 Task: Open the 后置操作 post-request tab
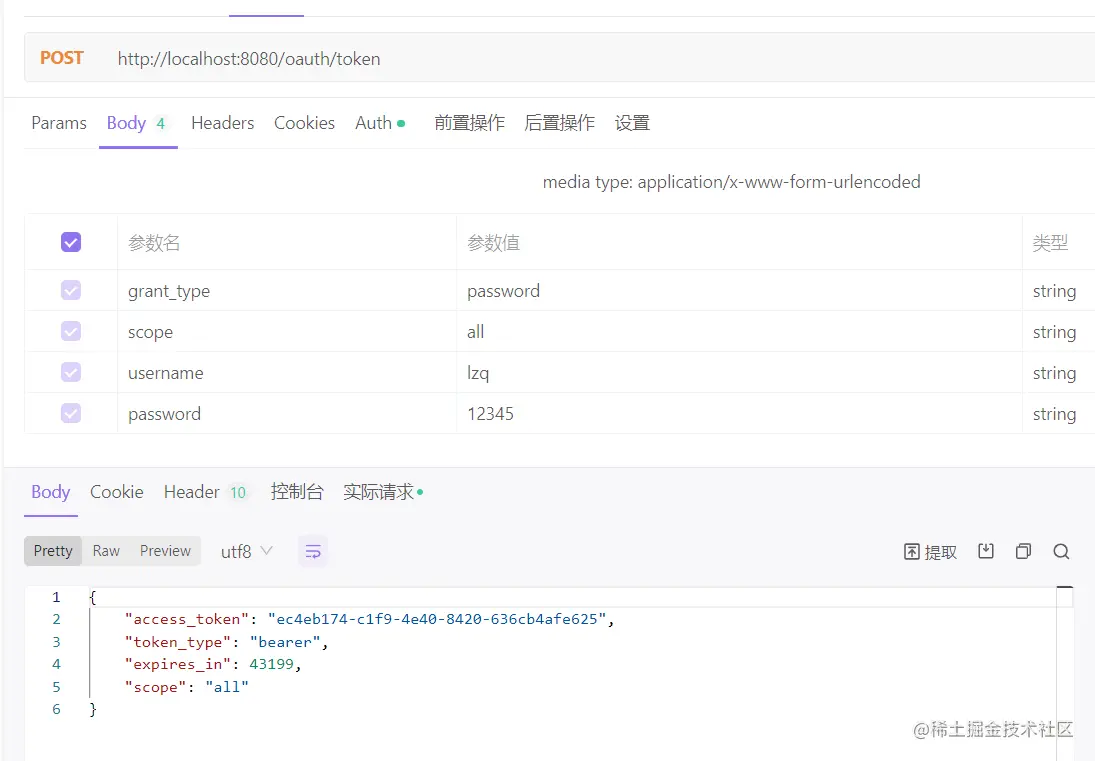pyautogui.click(x=559, y=123)
